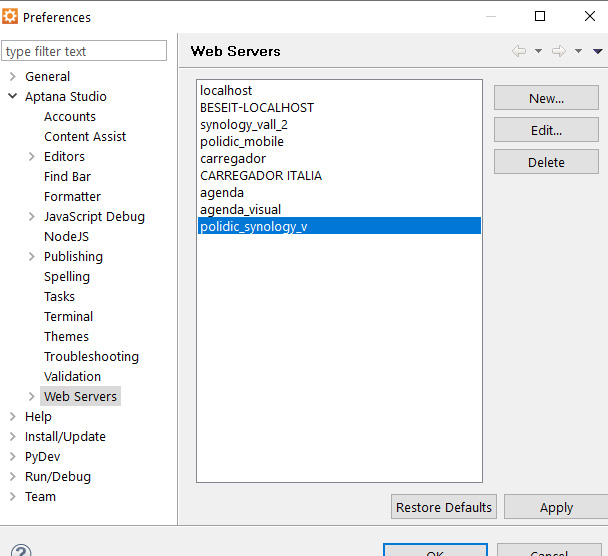Expand the Team tree node
The height and width of the screenshot is (556, 608).
click(x=12, y=496)
